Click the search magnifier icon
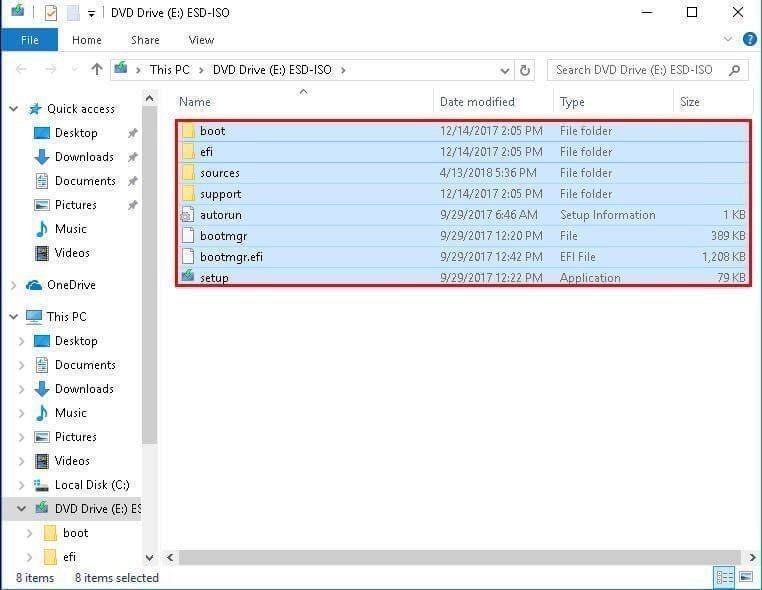Viewport: 762px width, 590px height. (735, 70)
